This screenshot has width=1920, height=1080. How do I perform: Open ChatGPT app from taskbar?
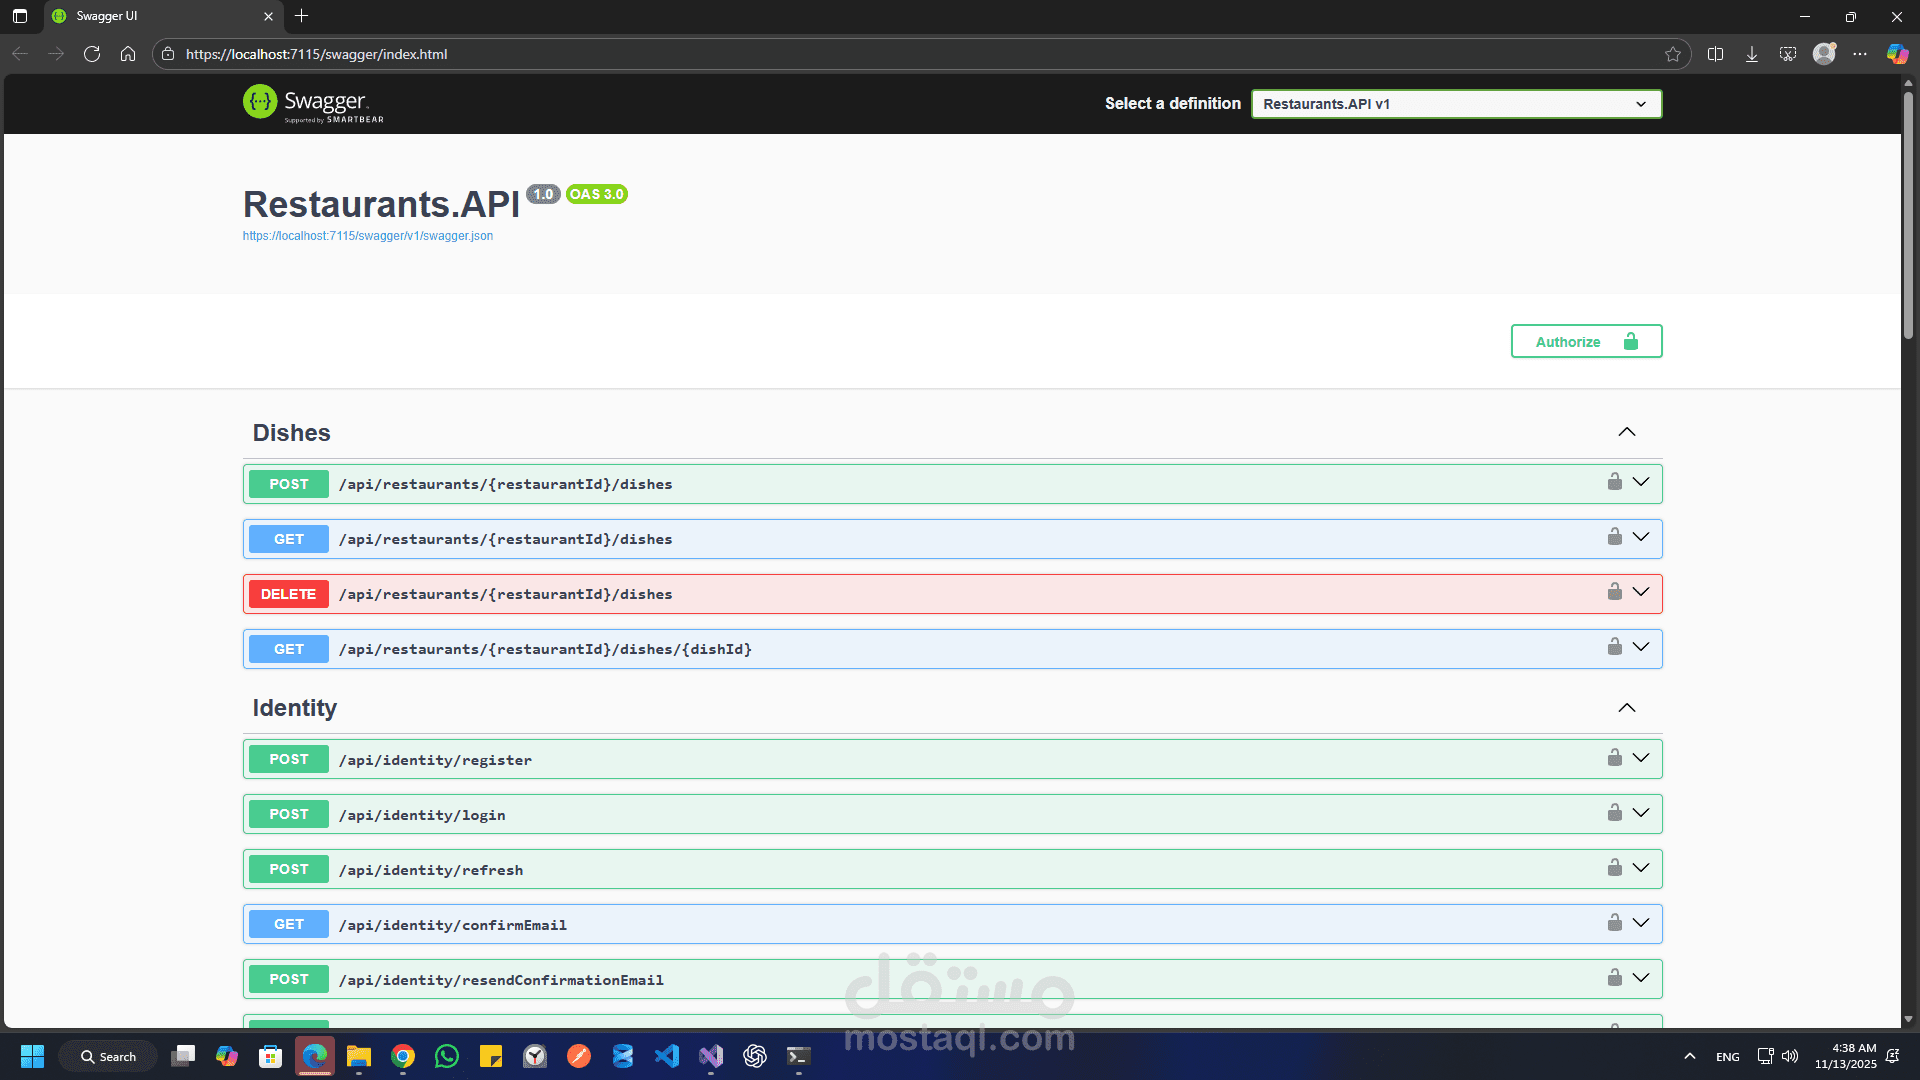(755, 1056)
